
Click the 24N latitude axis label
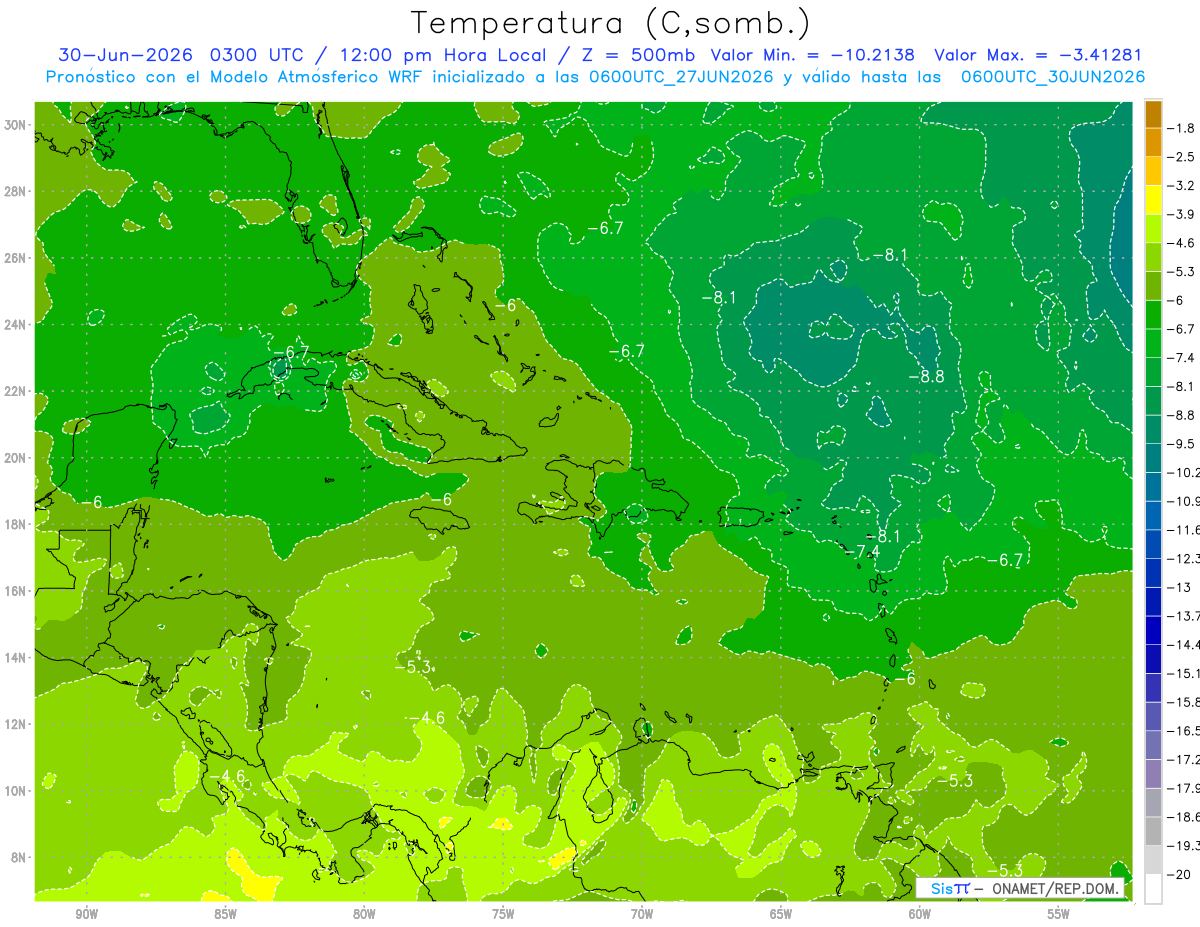[x=17, y=325]
